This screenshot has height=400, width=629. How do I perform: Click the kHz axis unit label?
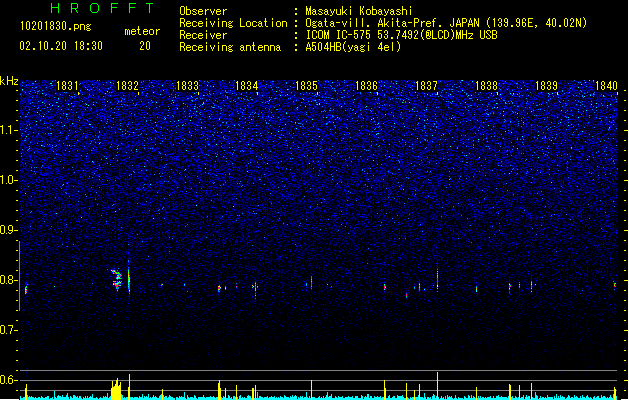(x=9, y=81)
